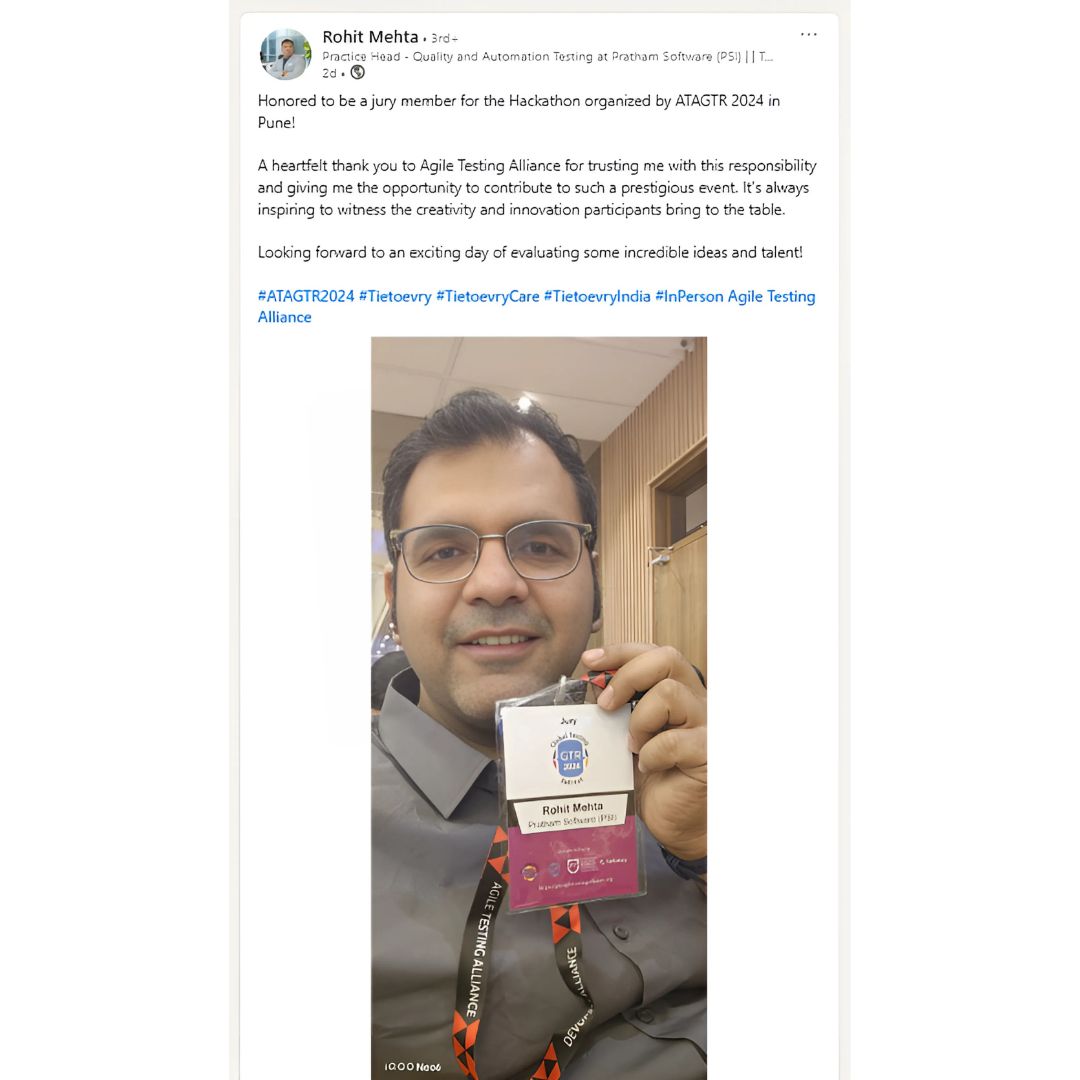Viewport: 1080px width, 1080px height.
Task: Click the Rohit Mehta name on the badge
Action: [572, 808]
